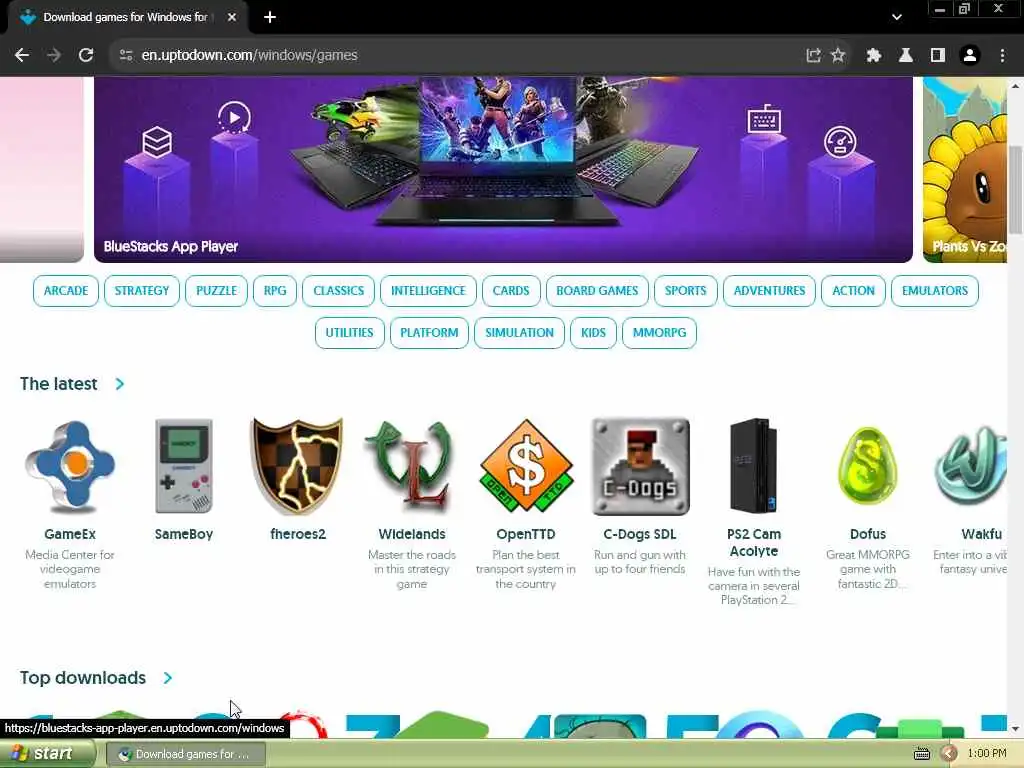Choose the CARDS category

tap(511, 291)
